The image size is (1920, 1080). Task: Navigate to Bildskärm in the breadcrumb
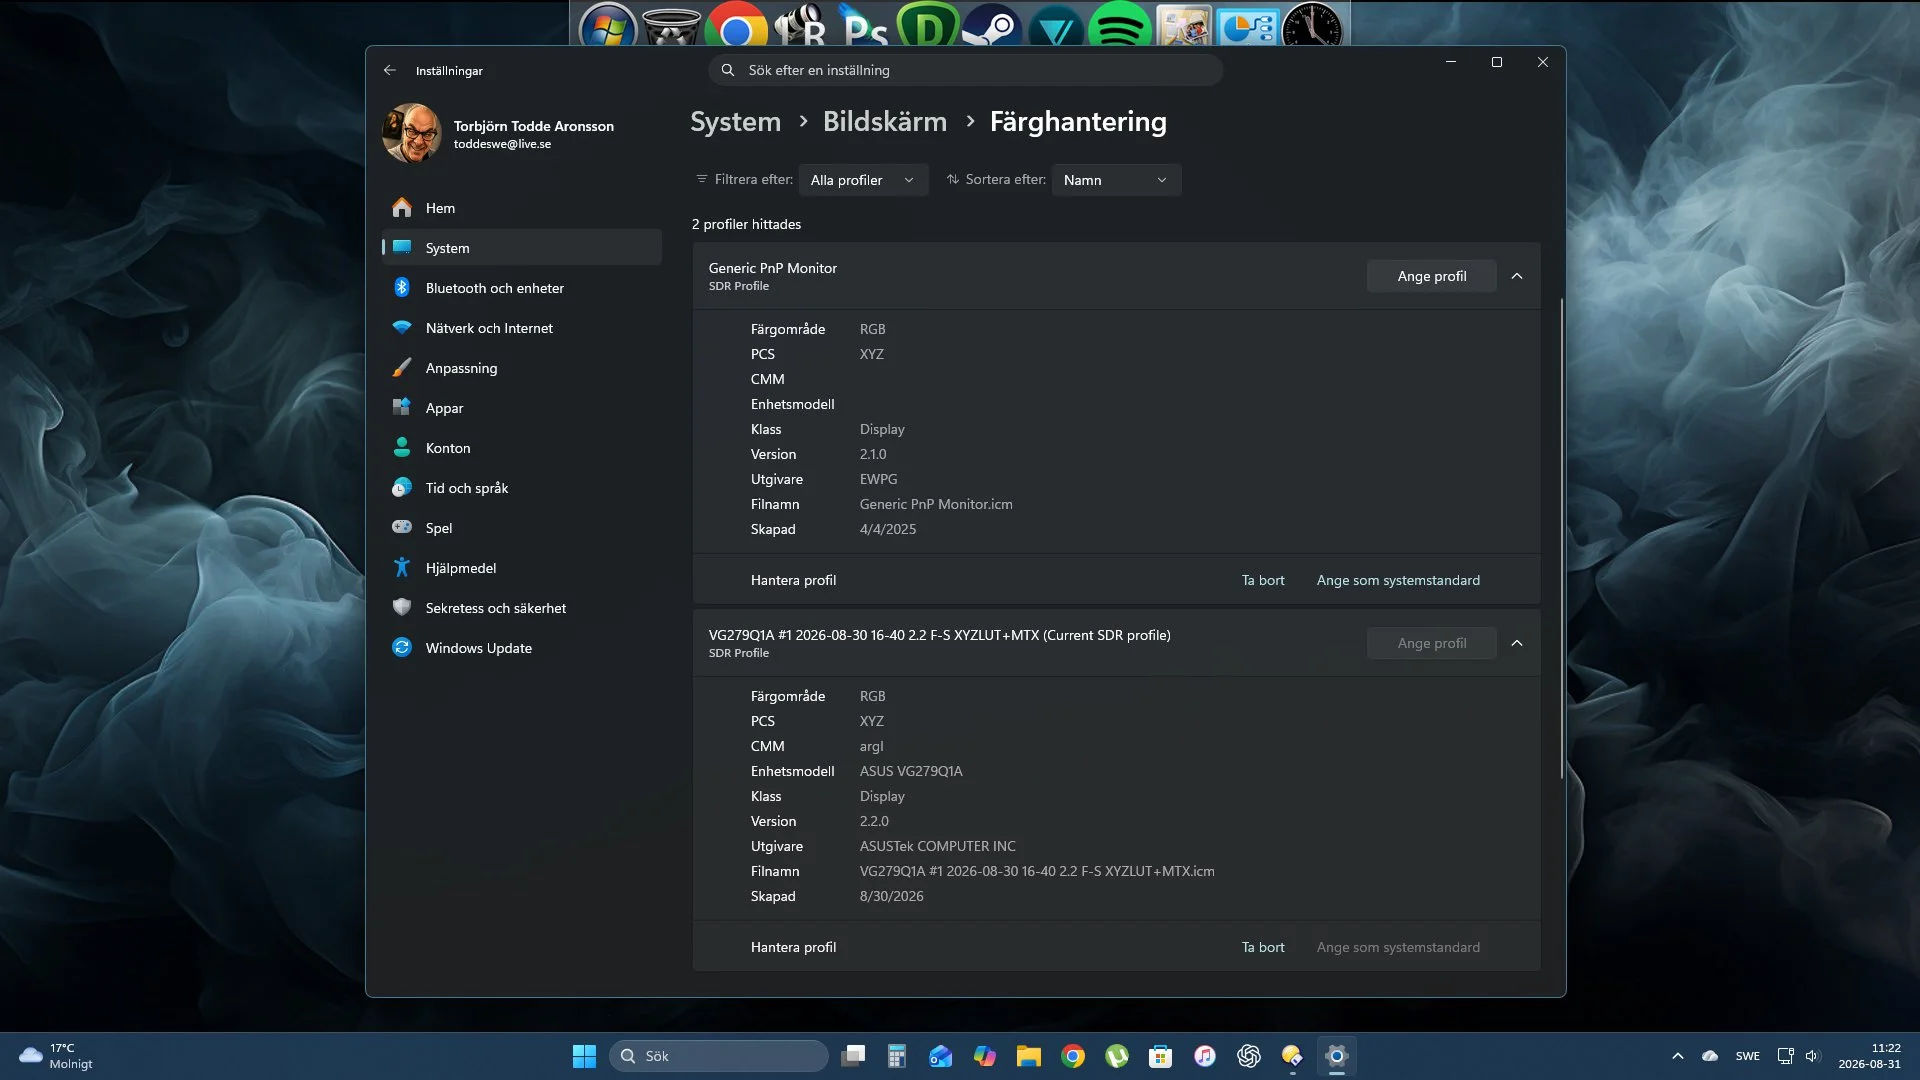click(884, 122)
